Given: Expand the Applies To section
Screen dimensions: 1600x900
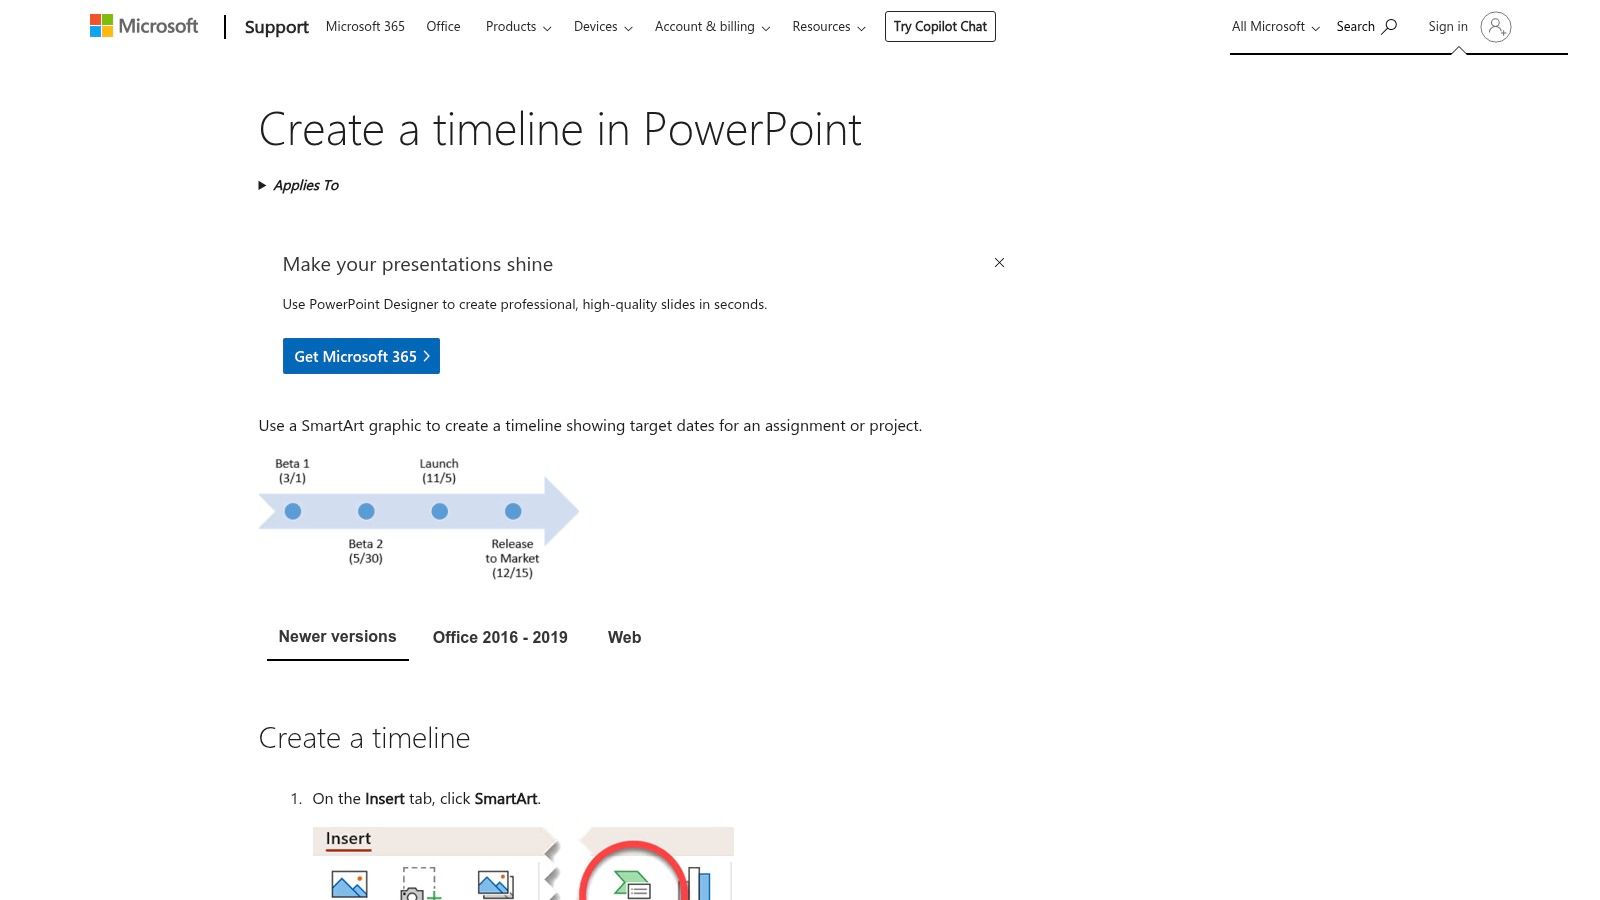Looking at the screenshot, I should click(298, 185).
